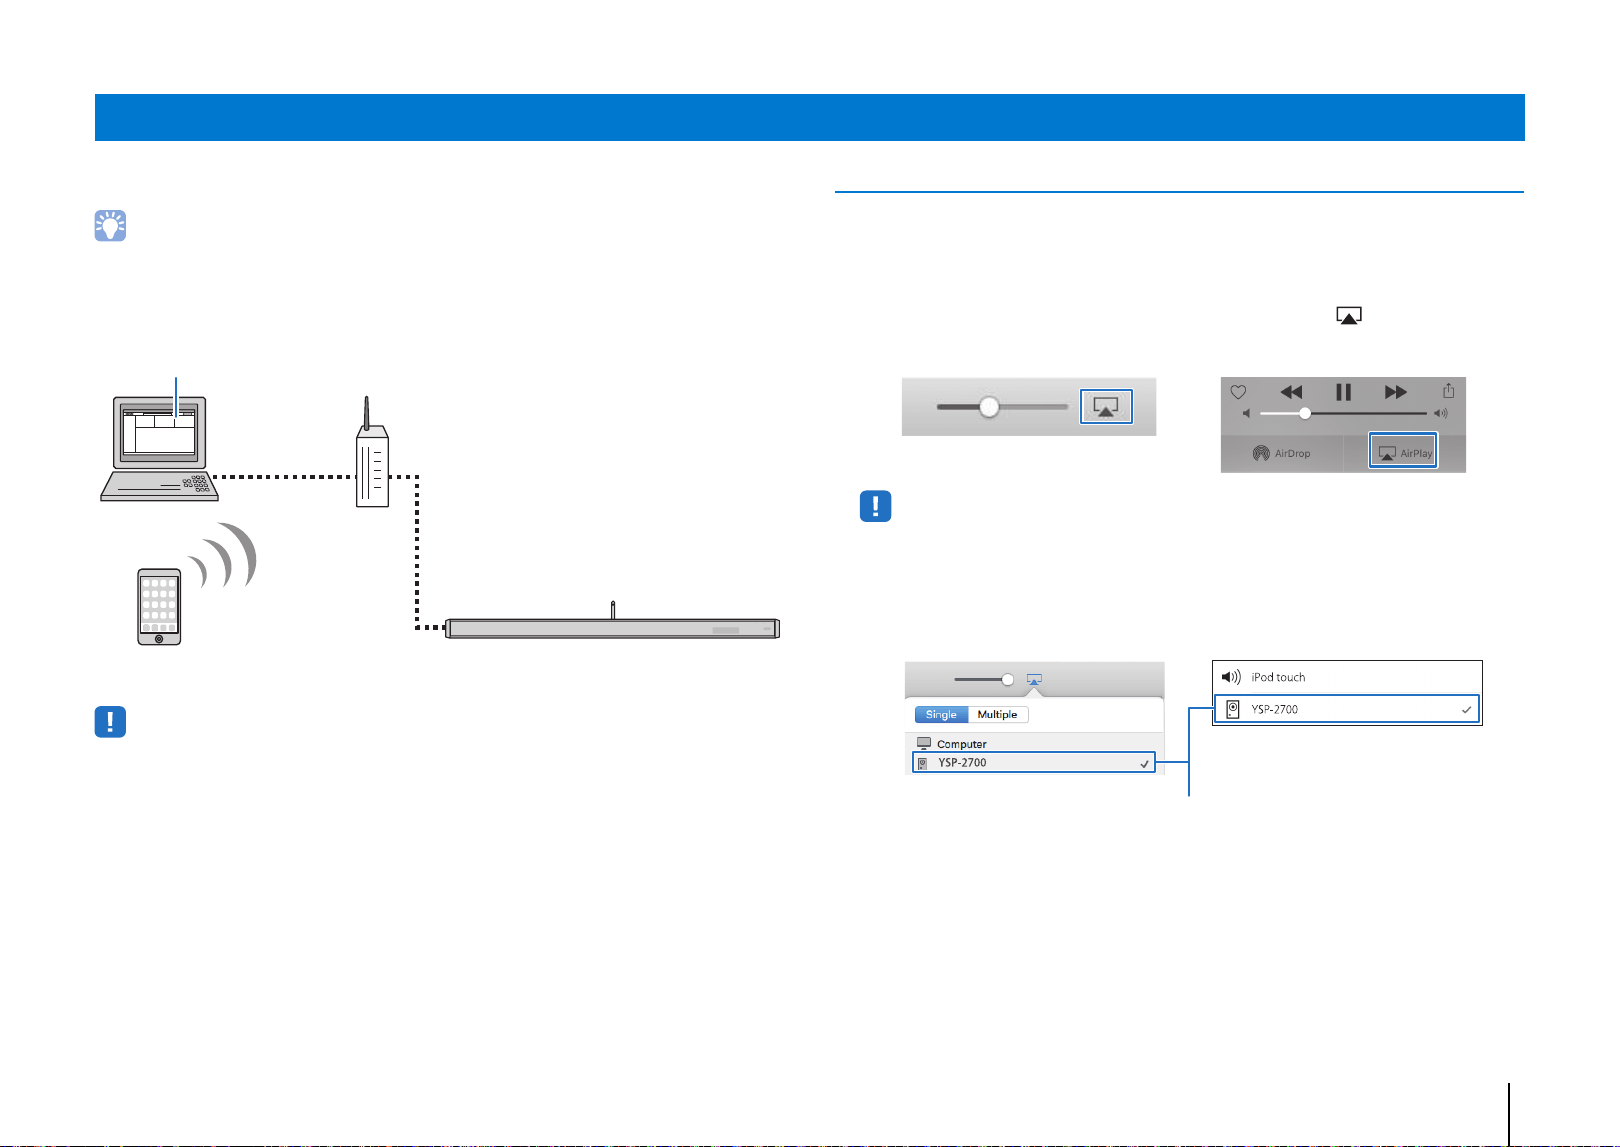Tap the pause button
The image size is (1620, 1147).
1343,392
